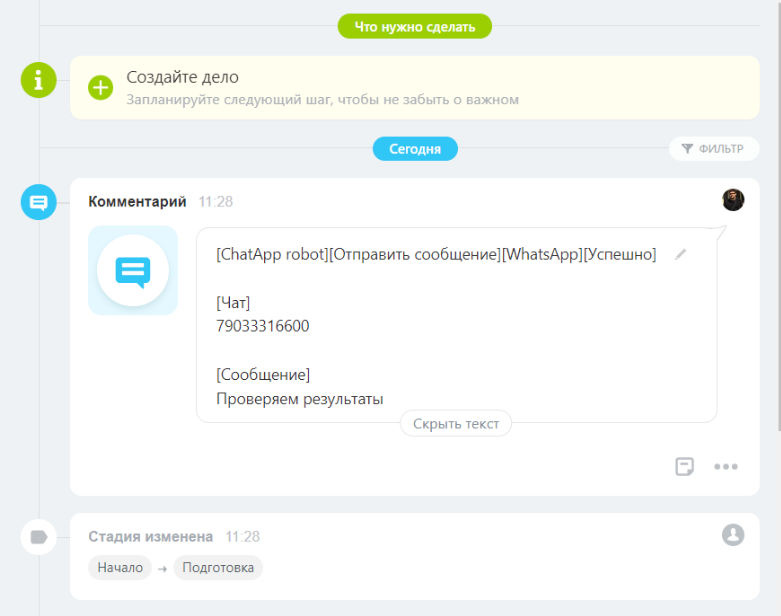The width and height of the screenshot is (781, 616).
Task: Edit the comment using the pencil icon
Action: coord(681,255)
